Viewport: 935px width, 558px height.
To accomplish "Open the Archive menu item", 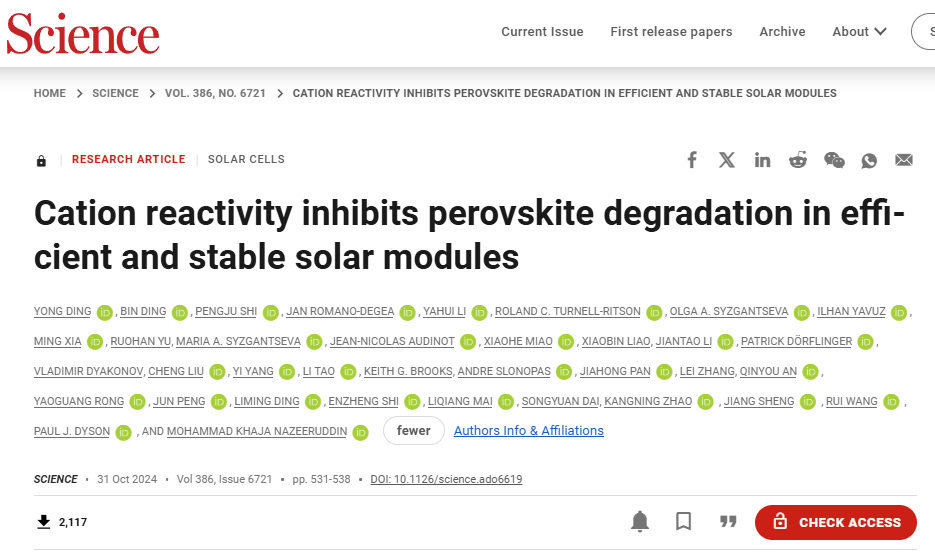I will (782, 32).
